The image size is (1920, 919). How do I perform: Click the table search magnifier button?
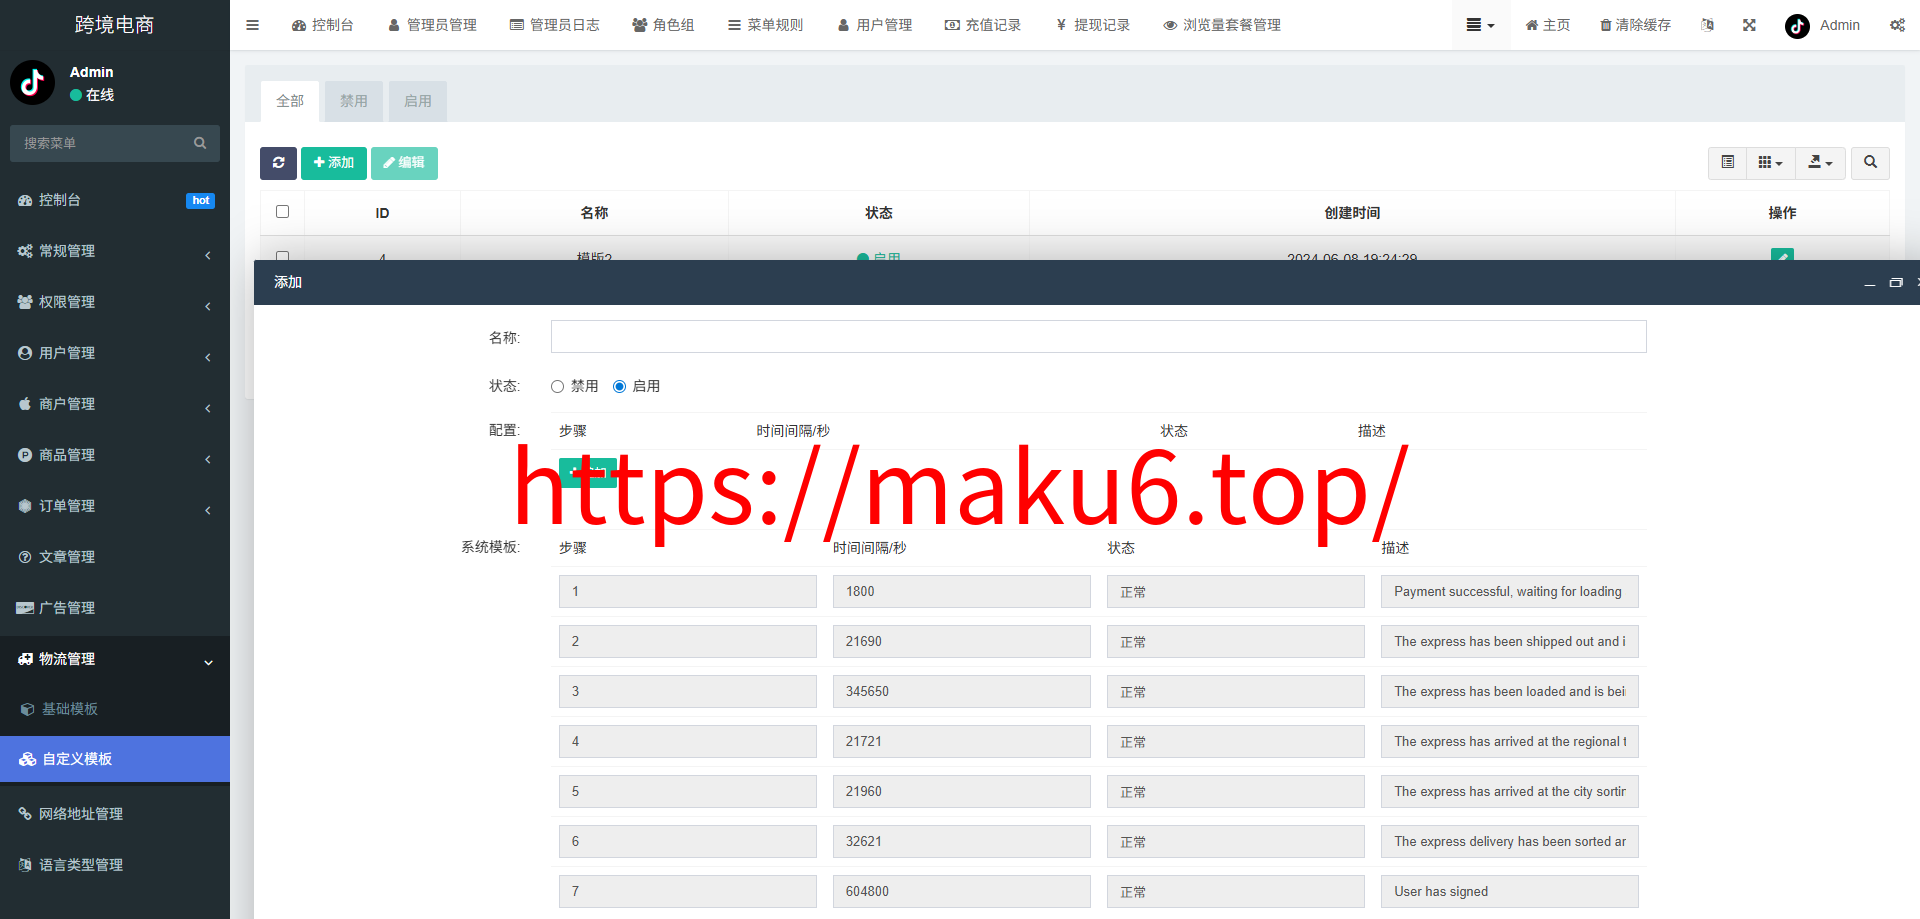(1870, 162)
